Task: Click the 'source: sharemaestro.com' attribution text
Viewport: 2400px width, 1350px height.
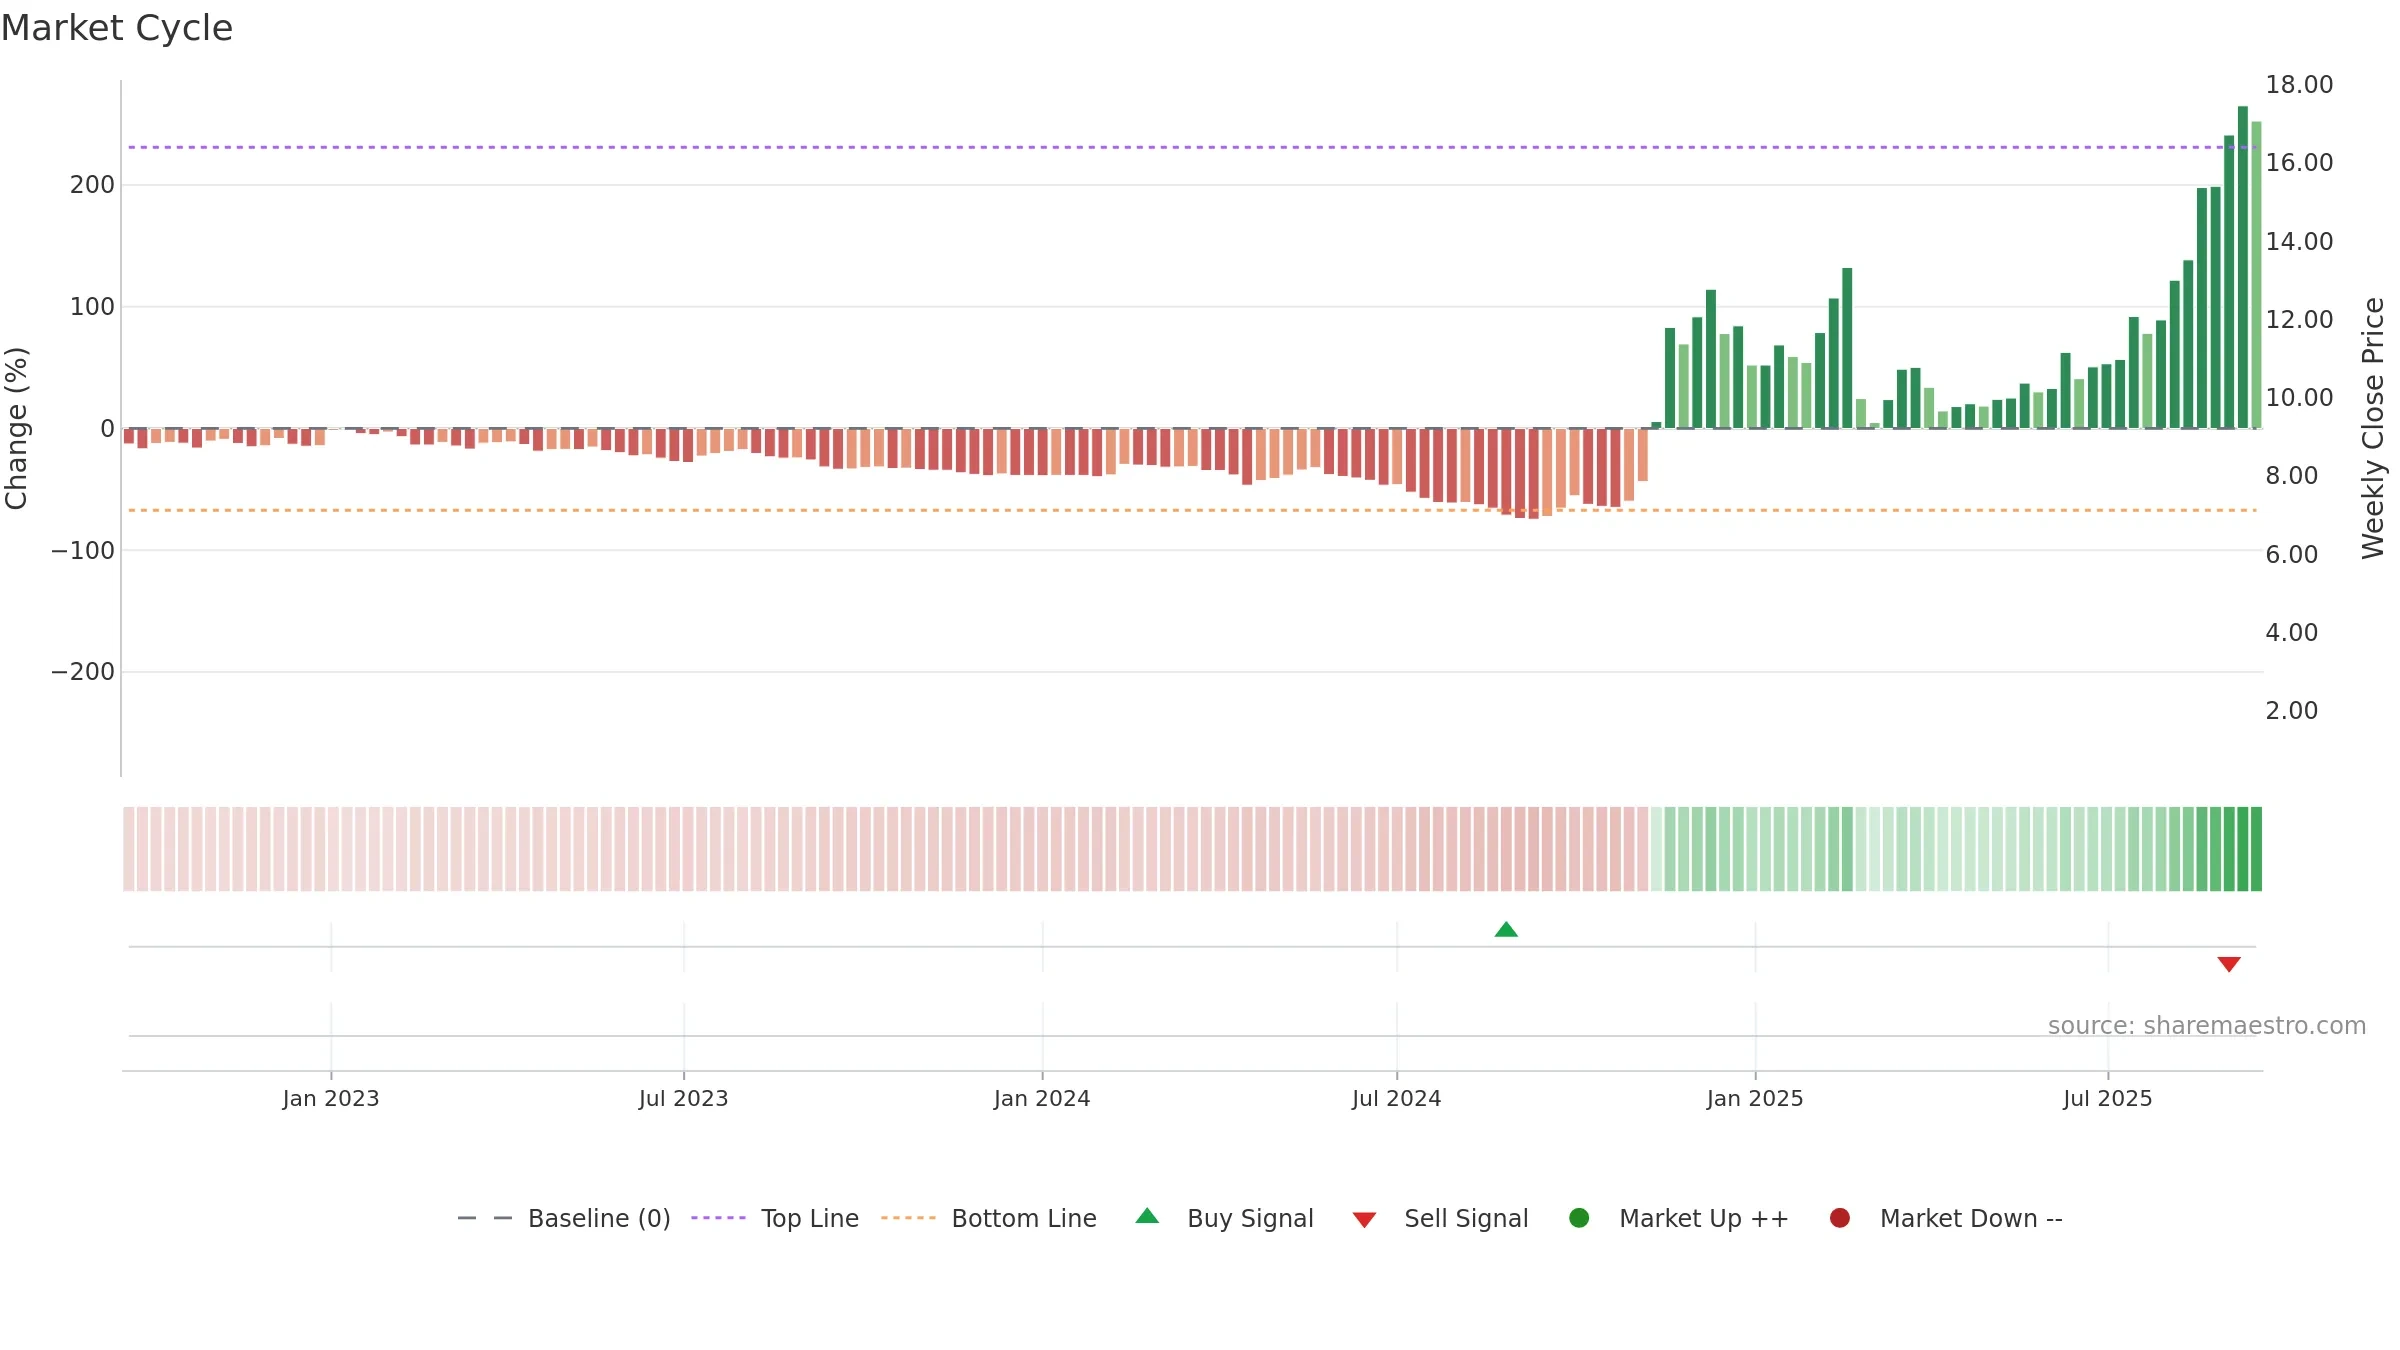Action: click(2207, 1026)
